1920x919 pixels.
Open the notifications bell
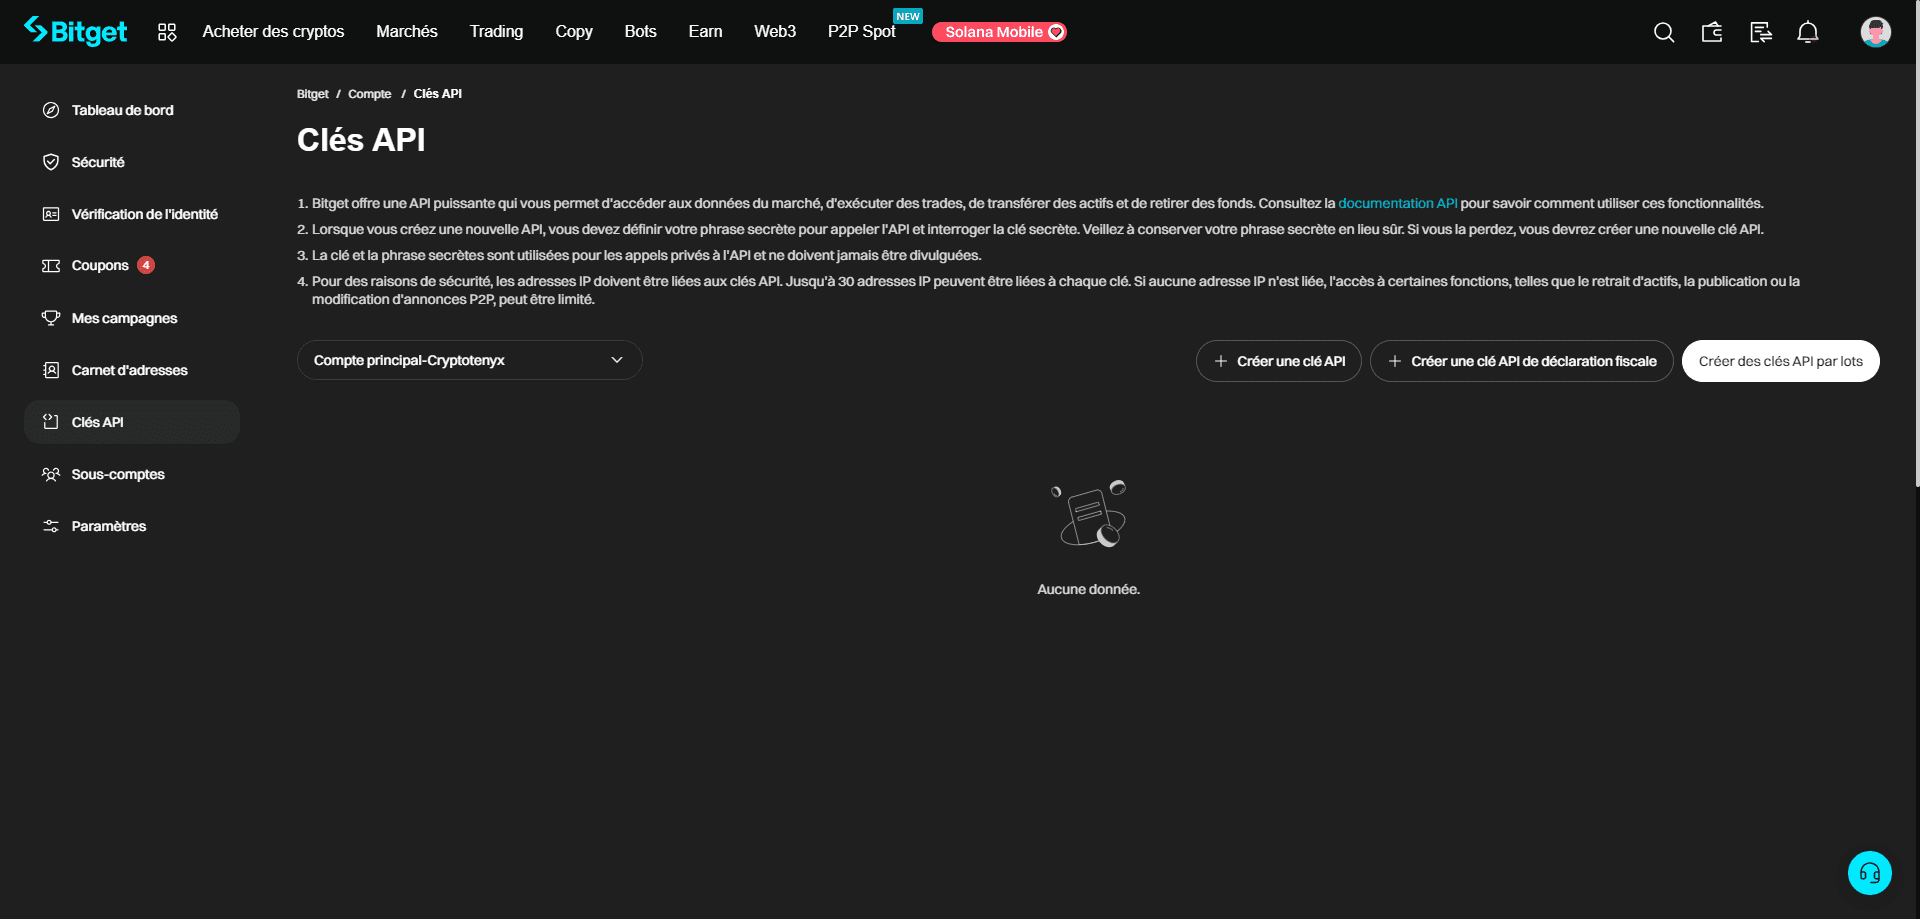(x=1807, y=32)
